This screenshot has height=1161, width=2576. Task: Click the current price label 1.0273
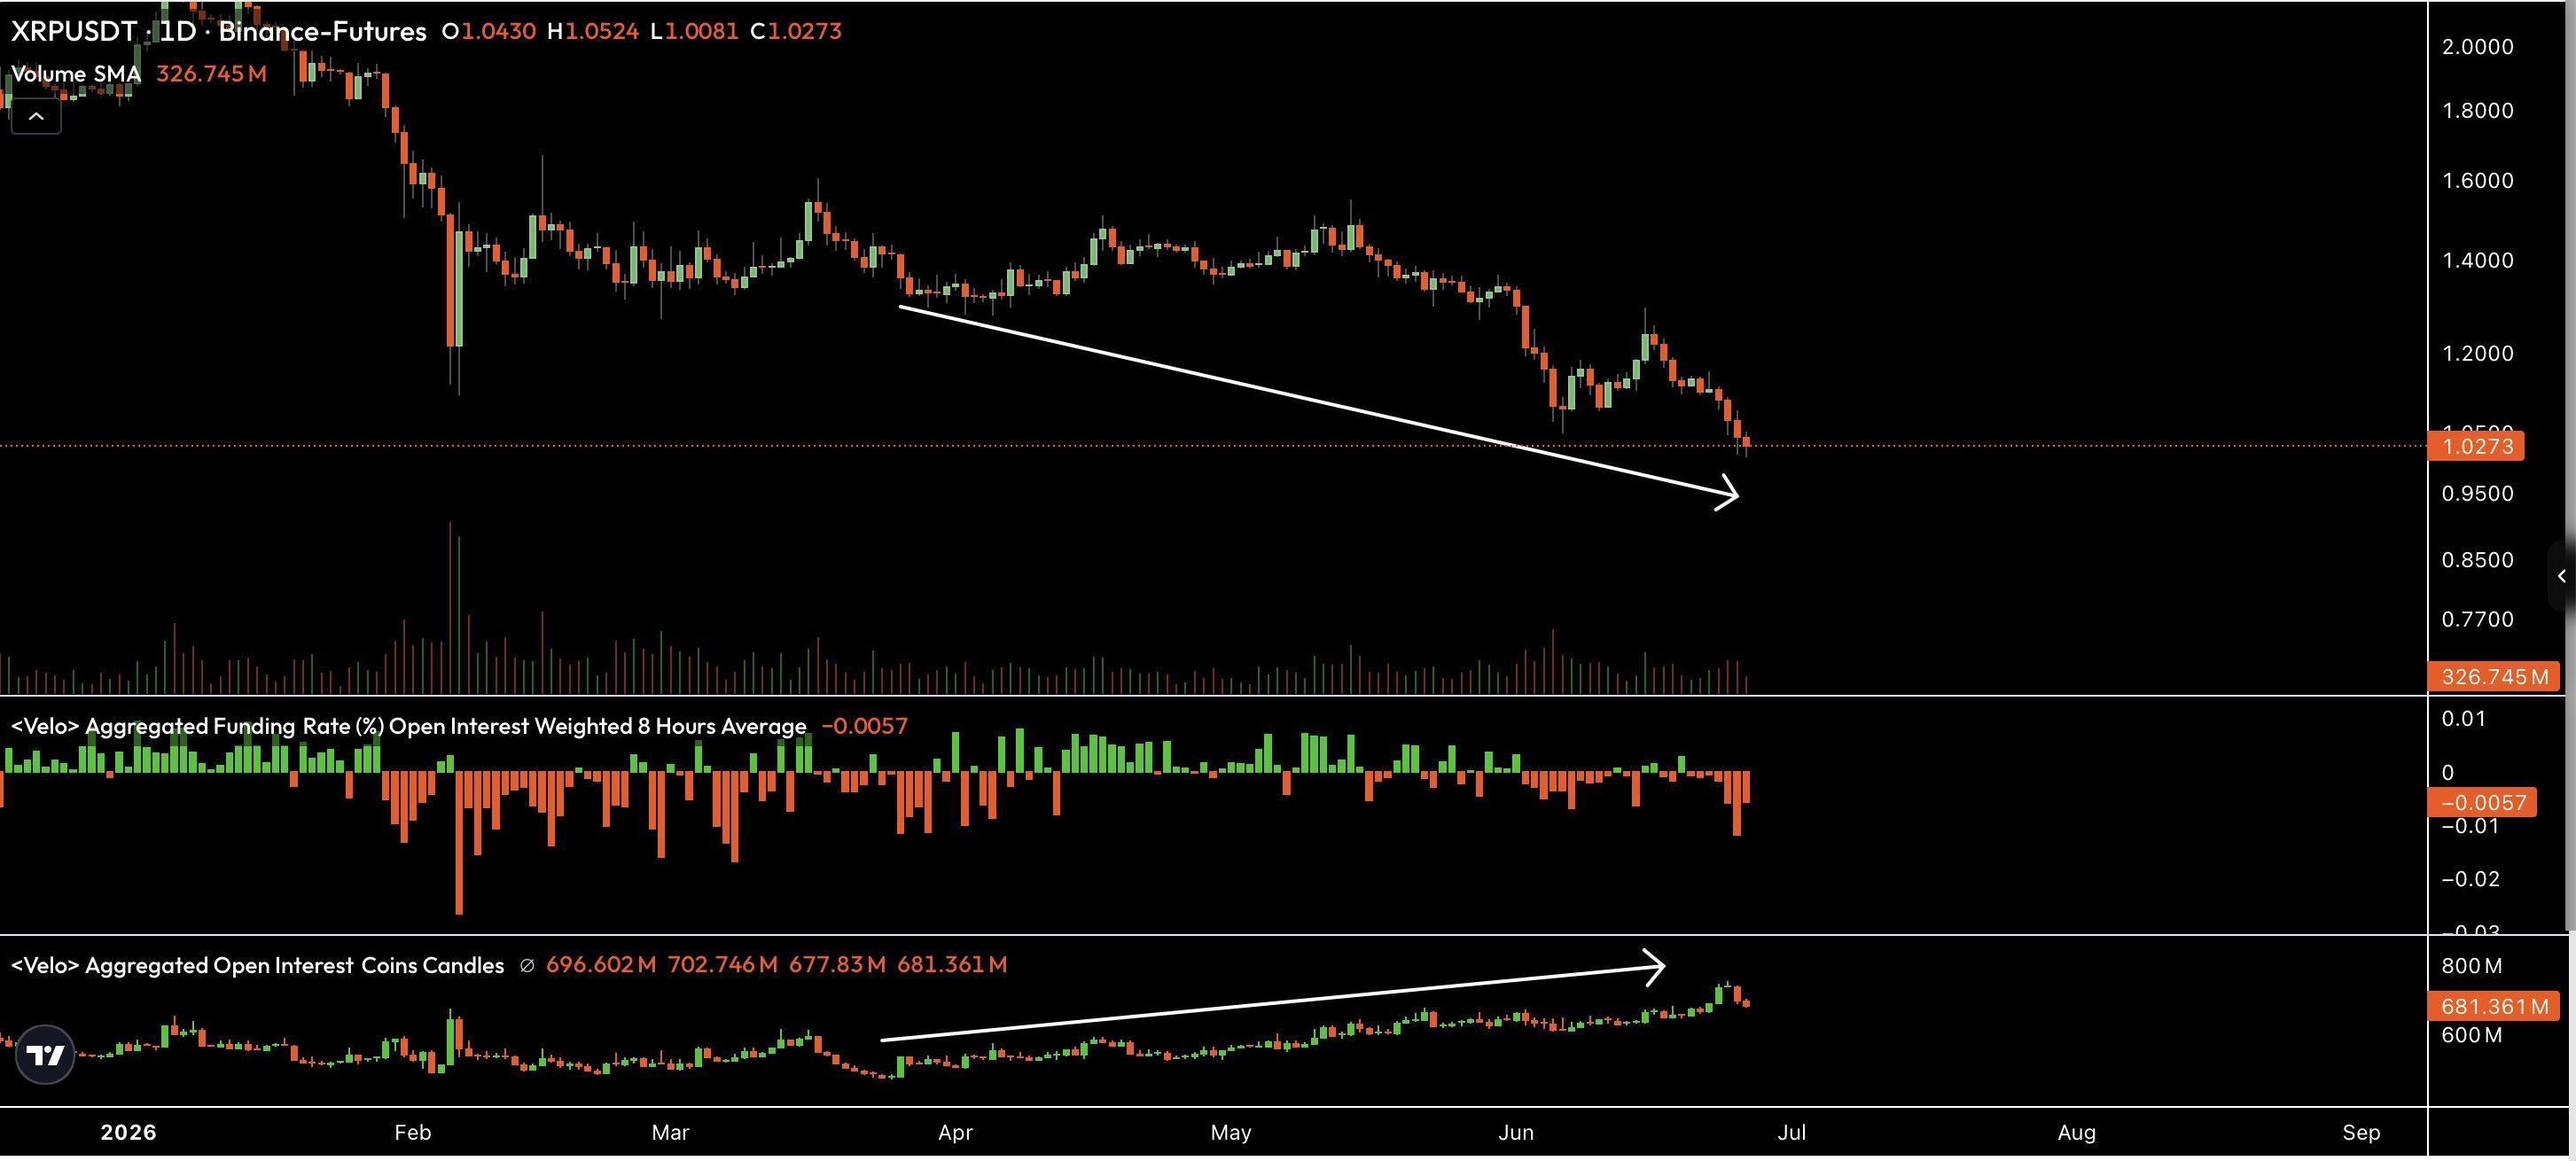[x=2476, y=446]
